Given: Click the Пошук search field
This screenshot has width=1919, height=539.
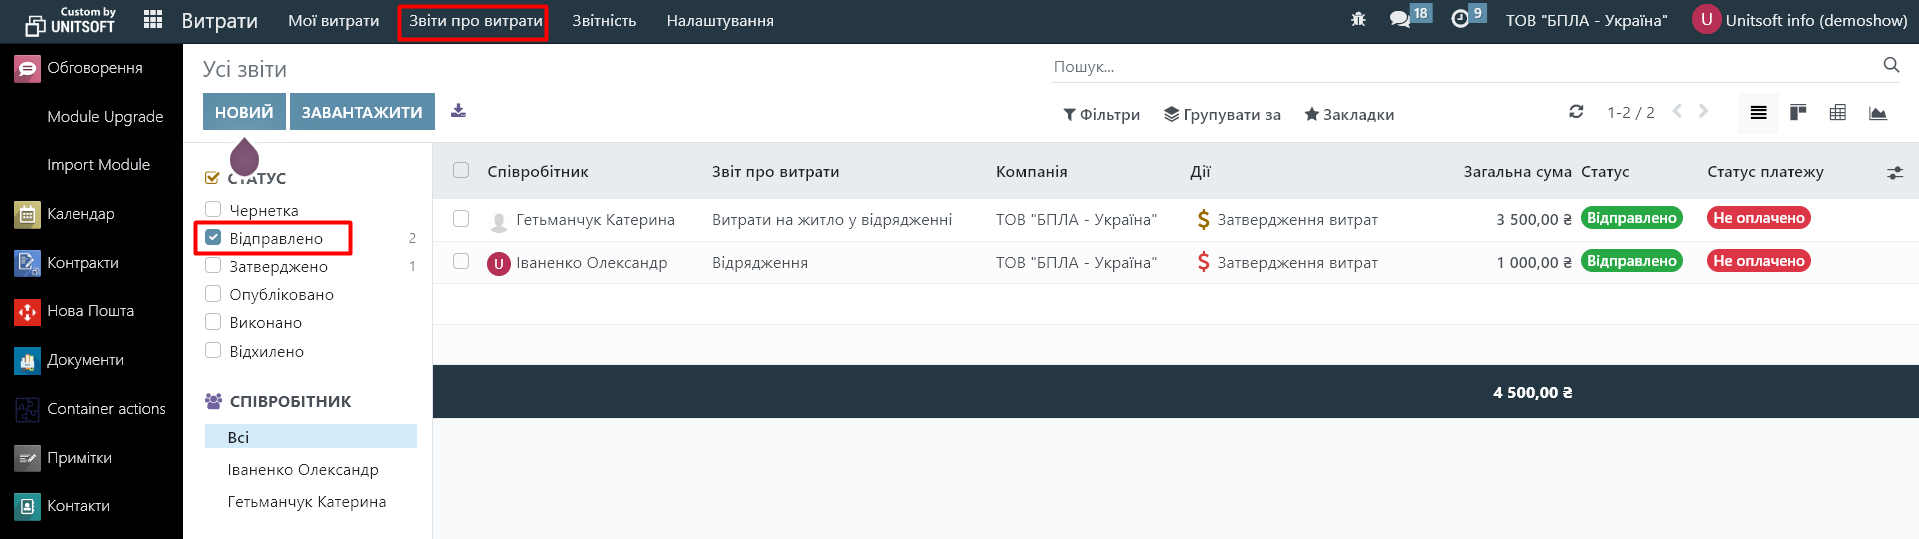Looking at the screenshot, I should (x=1460, y=67).
